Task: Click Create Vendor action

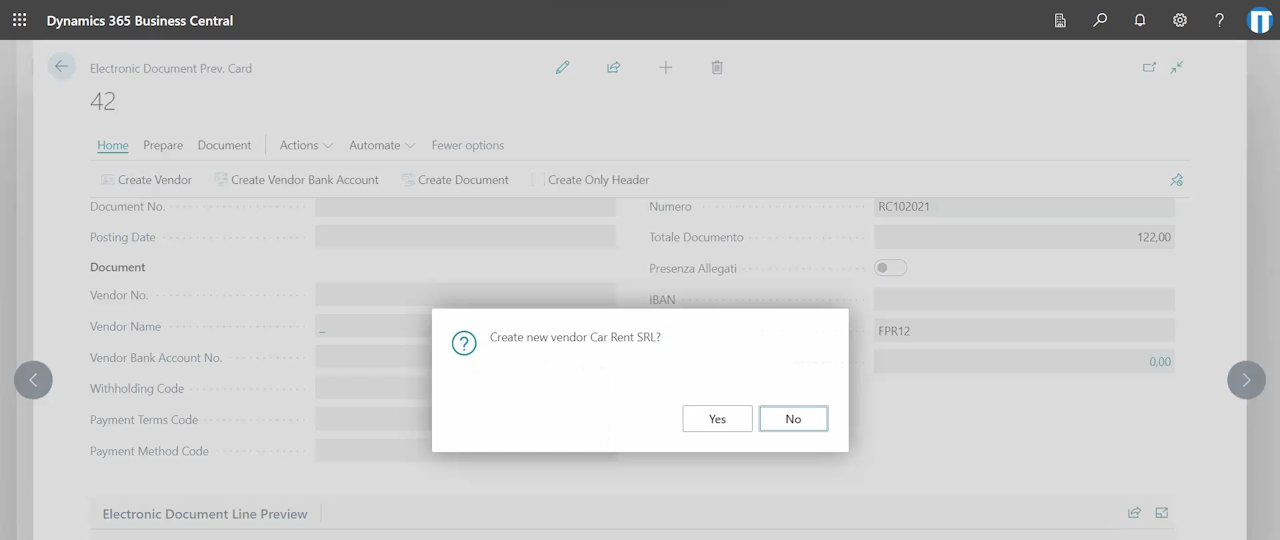Action: tap(146, 180)
